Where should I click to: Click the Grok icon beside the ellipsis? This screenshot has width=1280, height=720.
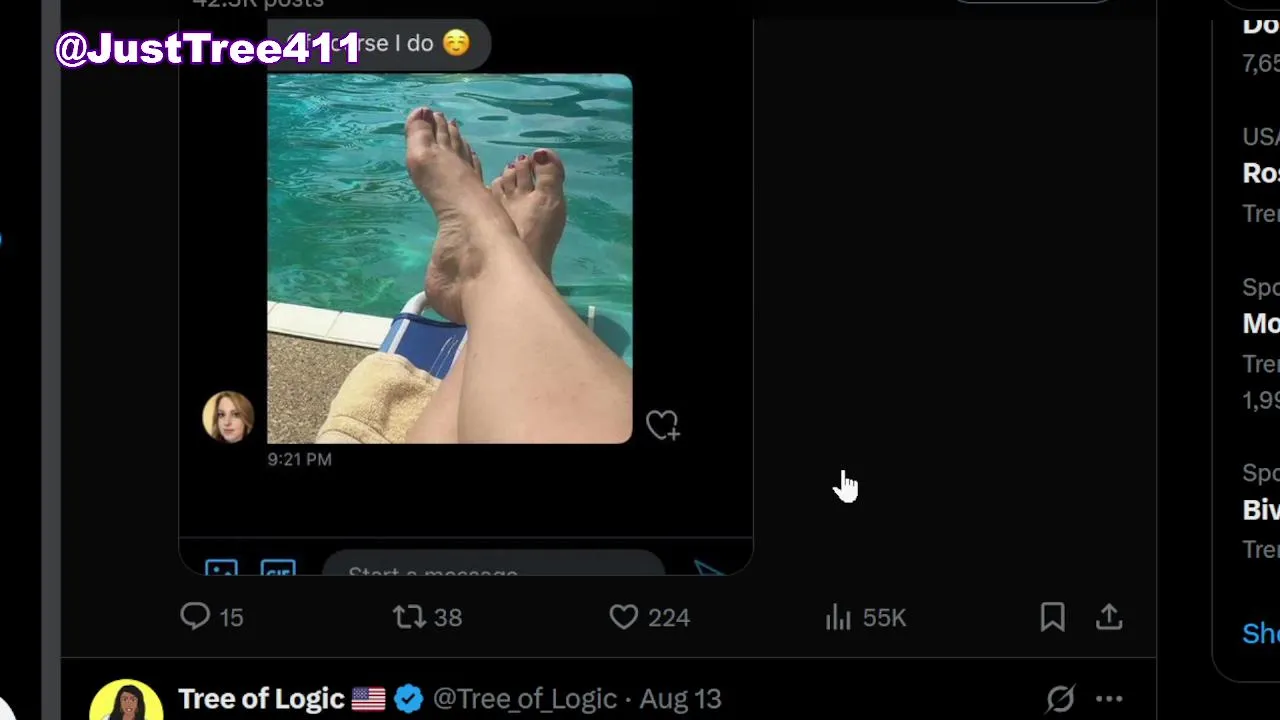(x=1060, y=699)
